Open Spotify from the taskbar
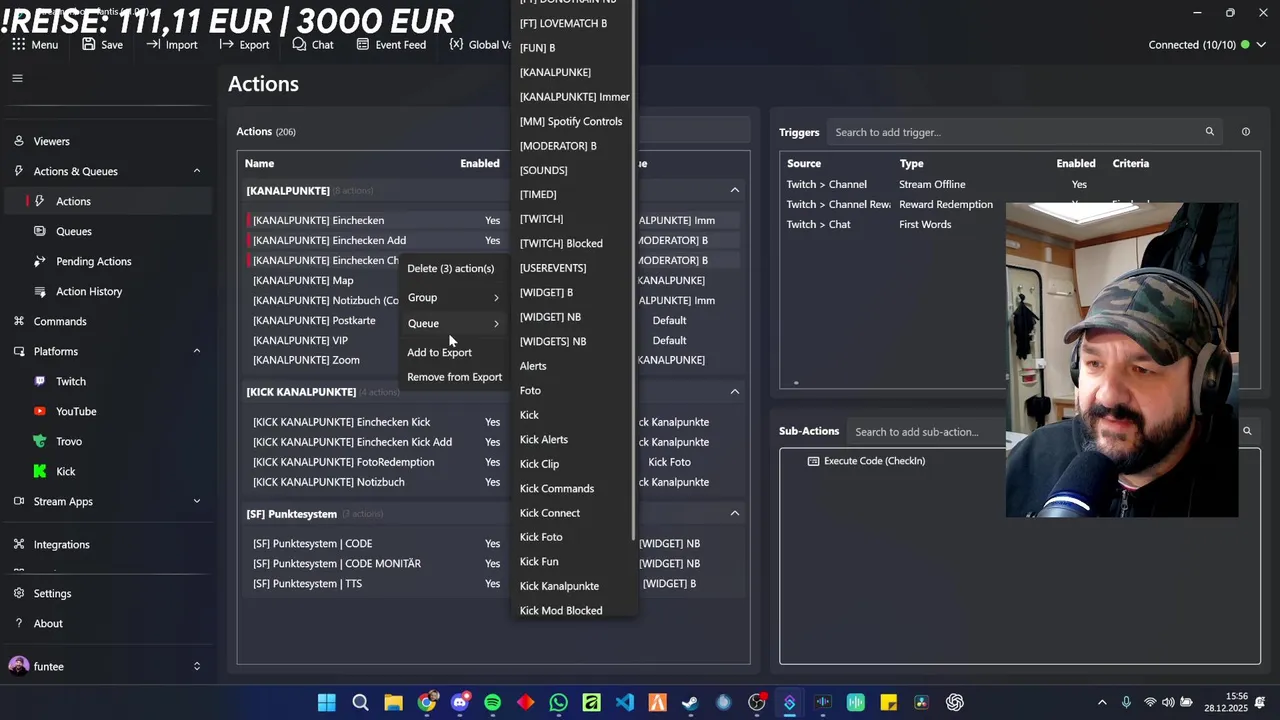 (x=492, y=703)
